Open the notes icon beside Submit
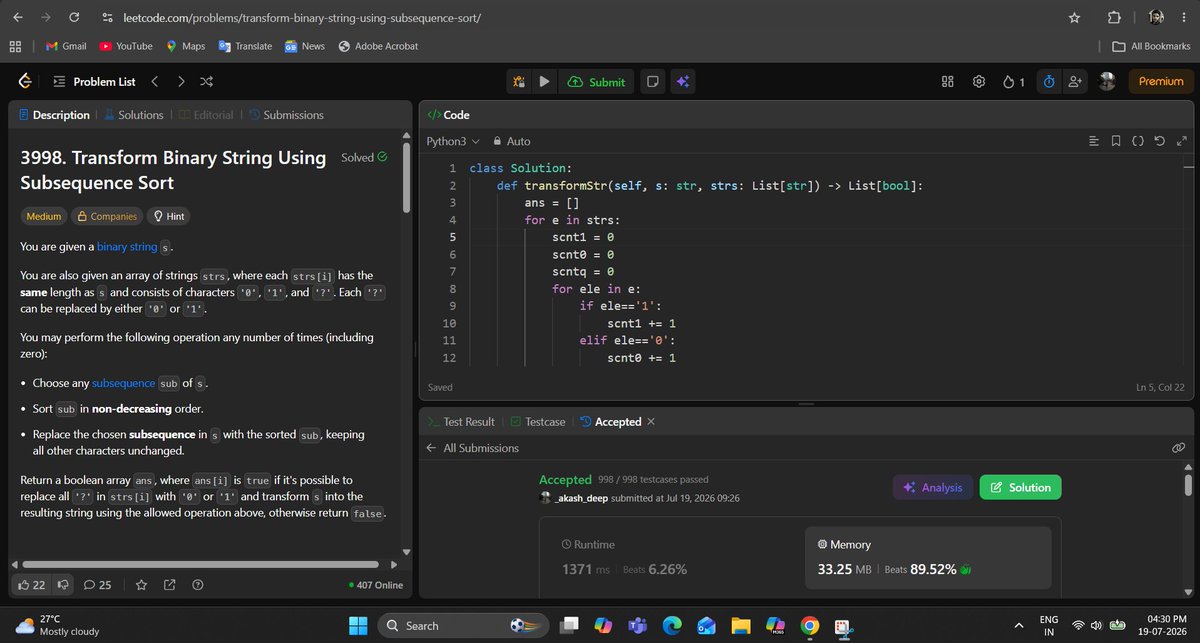 652,82
